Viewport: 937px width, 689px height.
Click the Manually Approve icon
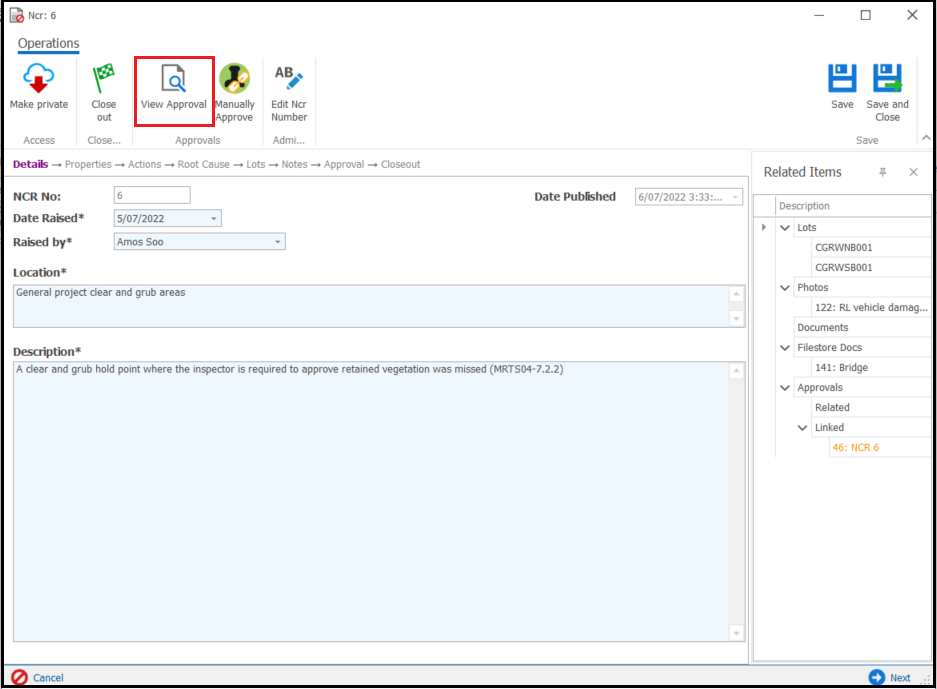(x=235, y=79)
